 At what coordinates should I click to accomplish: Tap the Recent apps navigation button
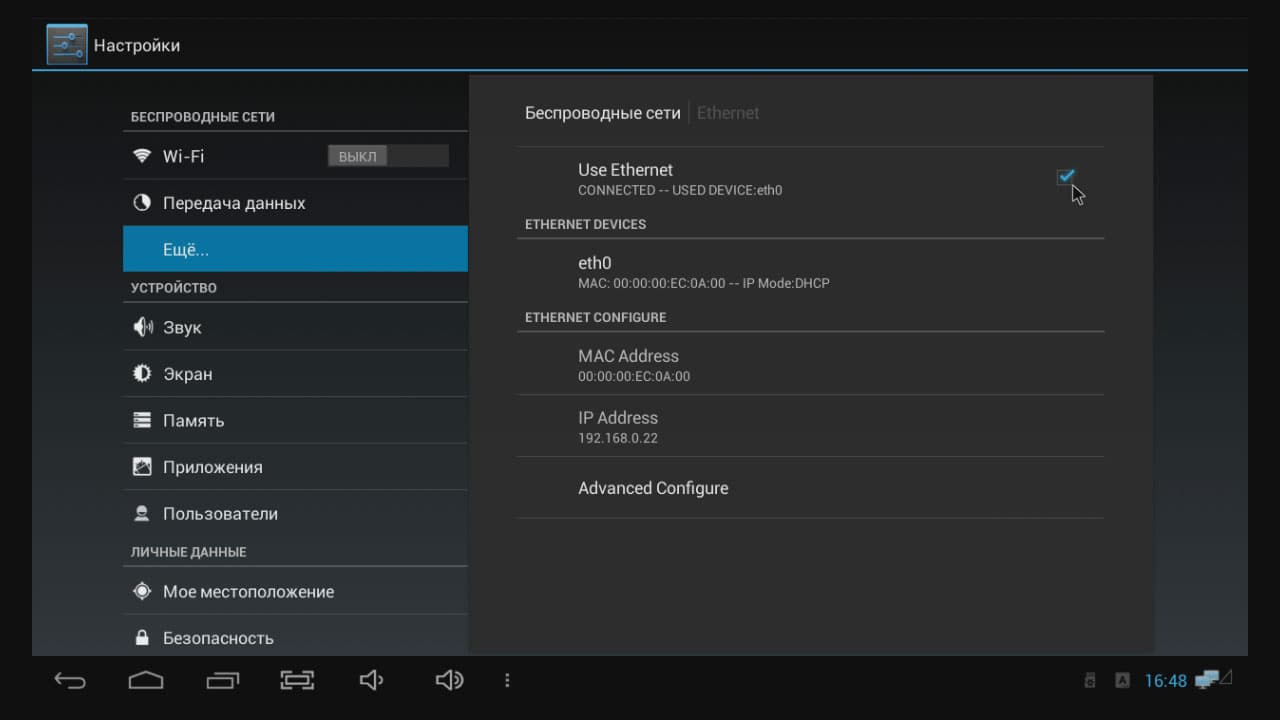point(222,680)
